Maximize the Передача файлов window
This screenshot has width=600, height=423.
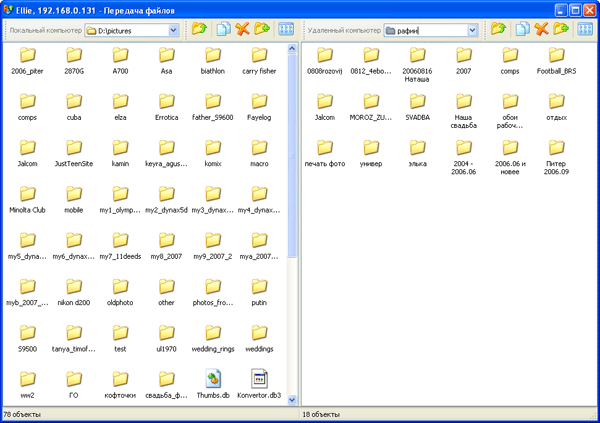point(575,10)
